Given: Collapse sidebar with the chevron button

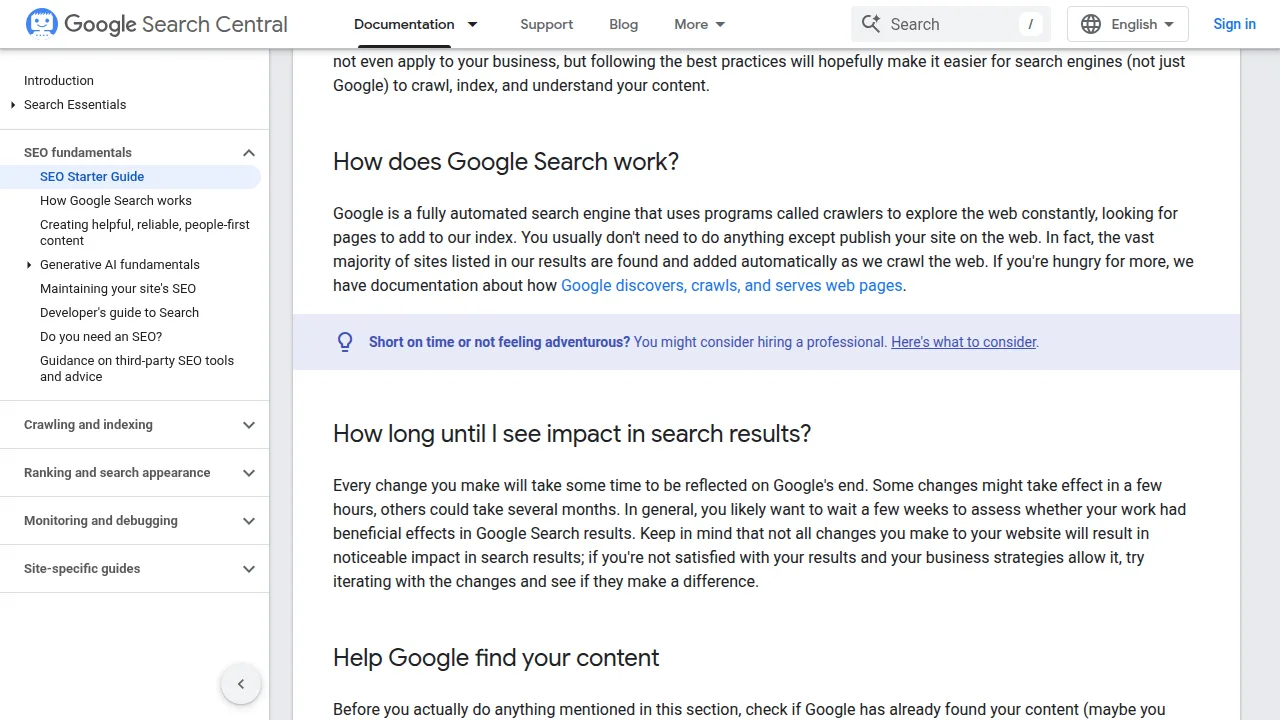Looking at the screenshot, I should [241, 684].
